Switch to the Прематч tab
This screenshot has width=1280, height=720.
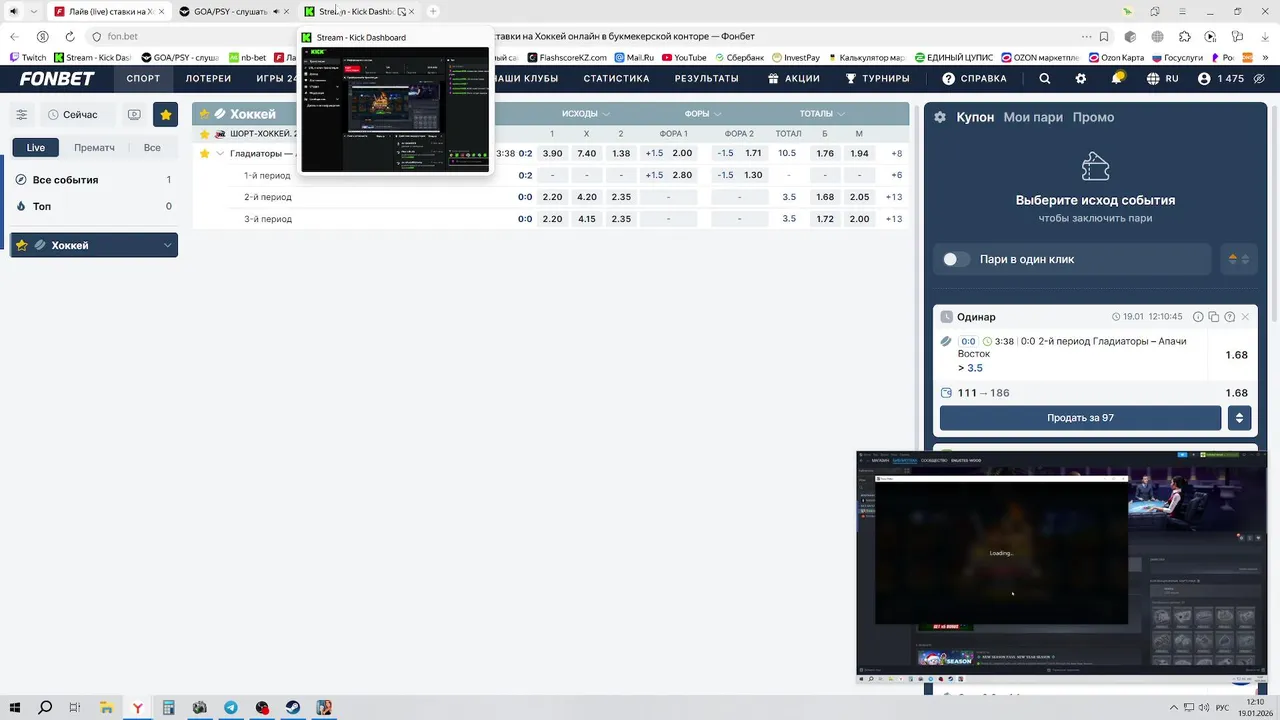pyautogui.click(x=94, y=148)
